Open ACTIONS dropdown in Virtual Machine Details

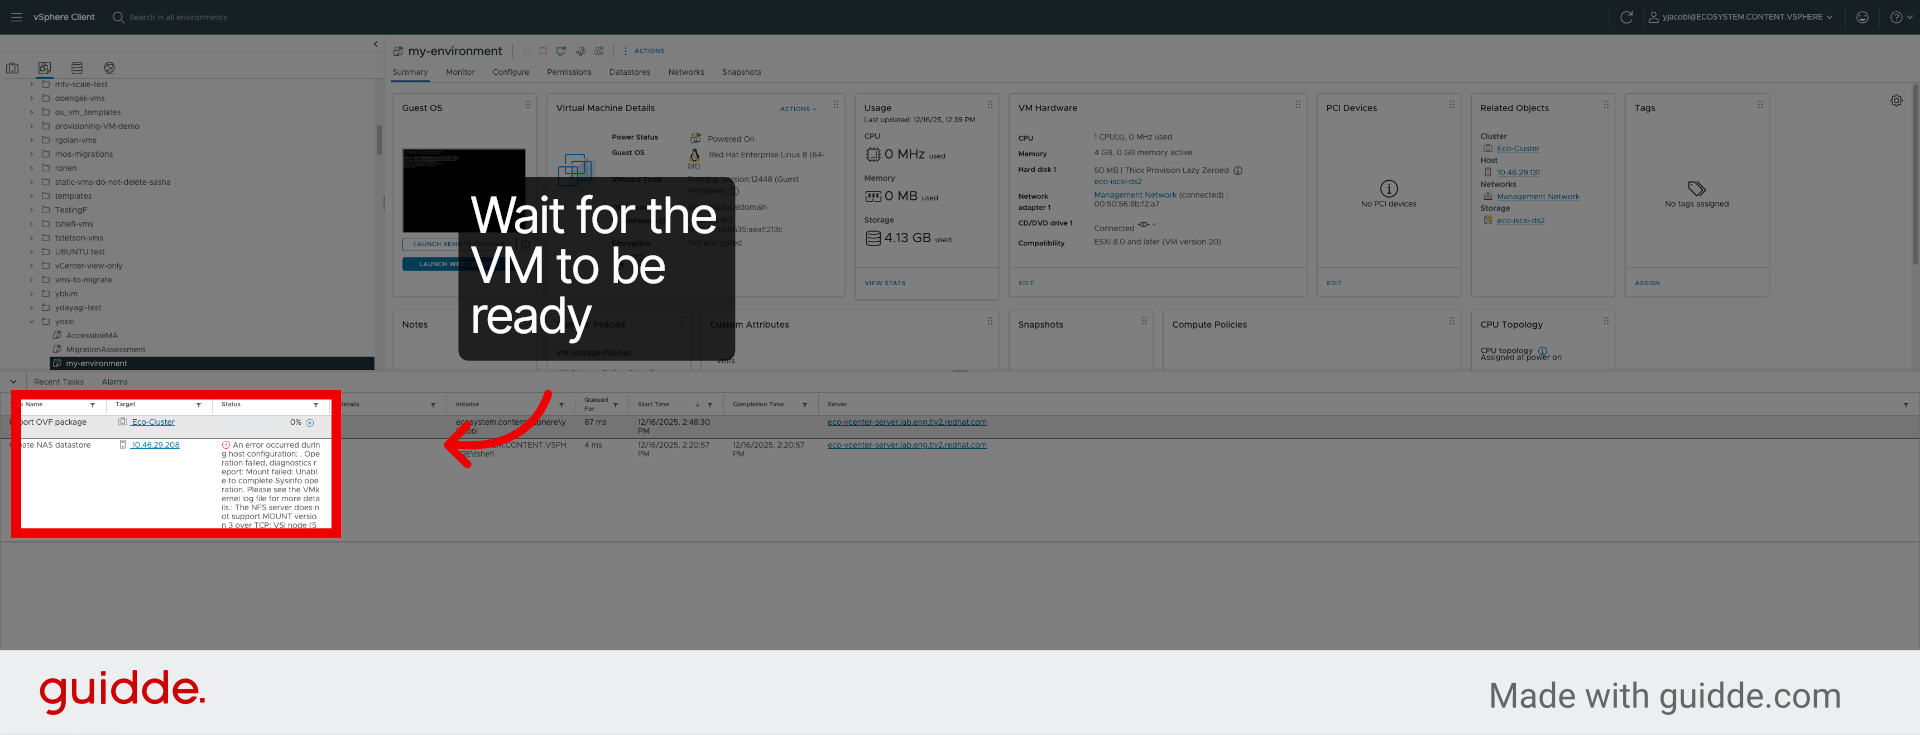pyautogui.click(x=798, y=109)
